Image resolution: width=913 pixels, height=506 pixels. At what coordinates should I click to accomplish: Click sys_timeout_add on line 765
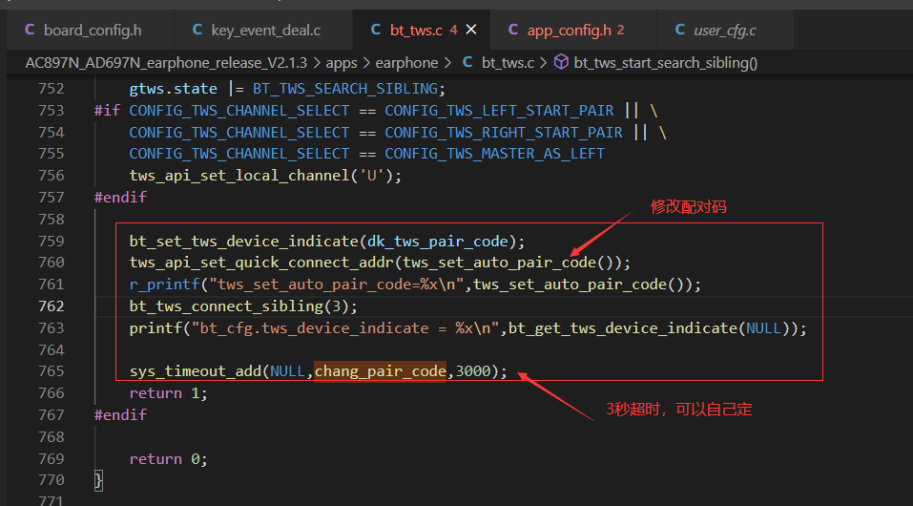click(195, 371)
